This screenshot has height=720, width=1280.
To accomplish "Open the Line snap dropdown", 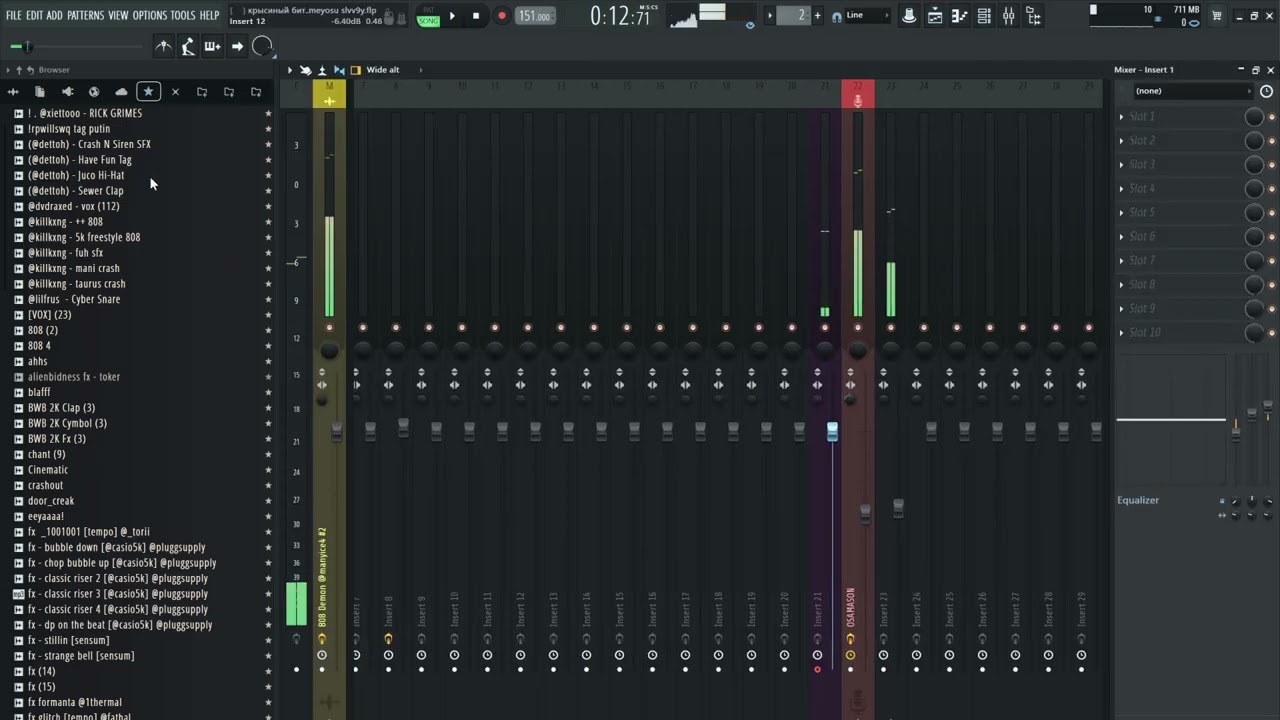I will 867,16.
